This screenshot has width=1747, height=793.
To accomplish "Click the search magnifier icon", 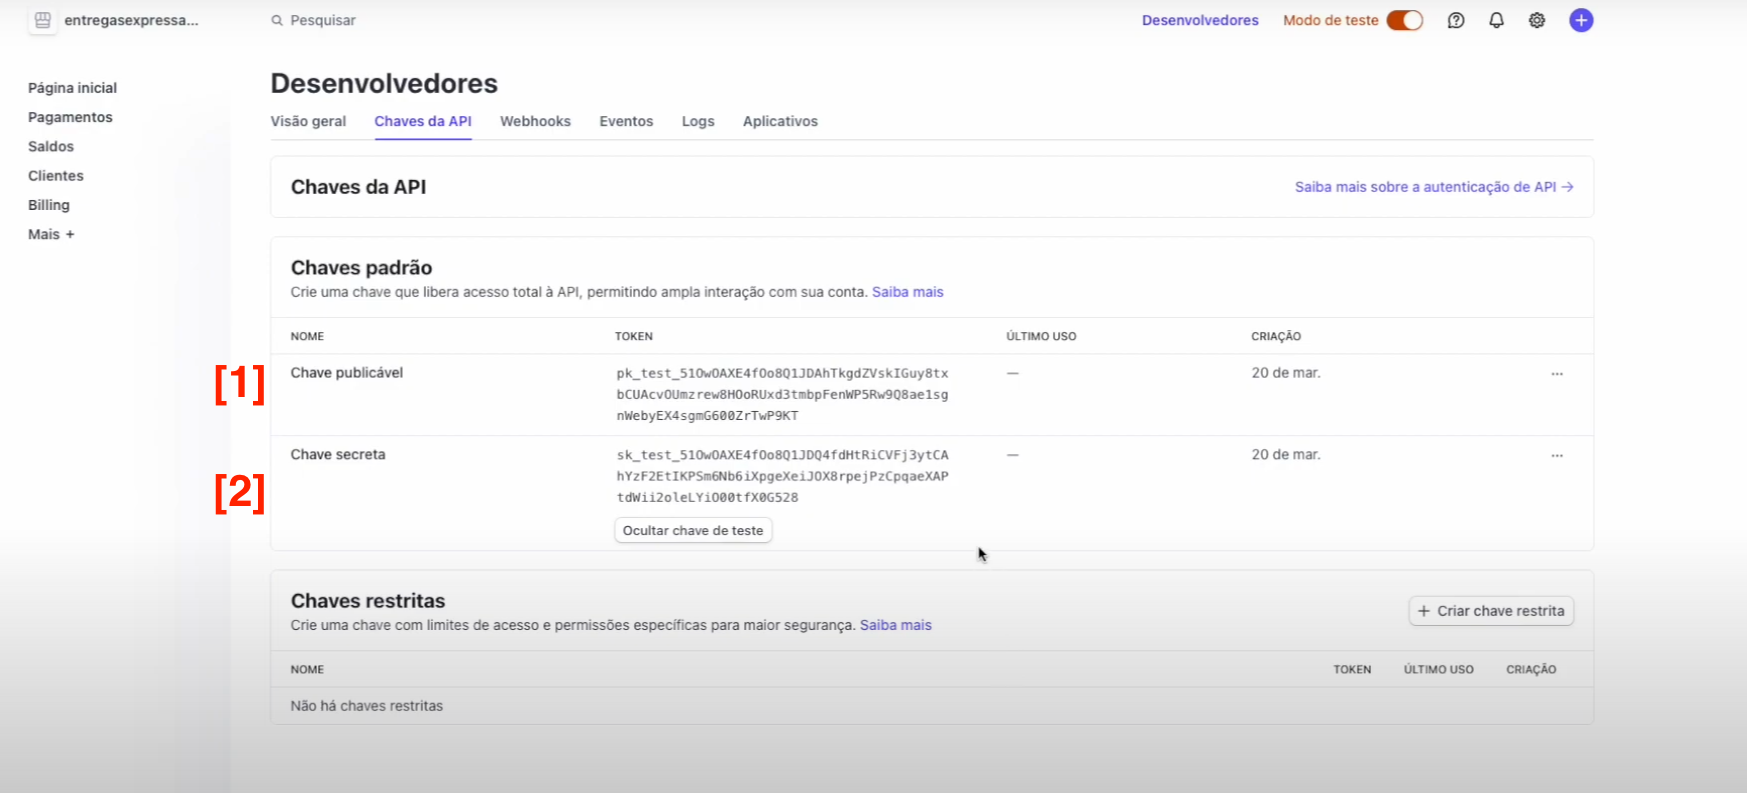I will pyautogui.click(x=277, y=20).
